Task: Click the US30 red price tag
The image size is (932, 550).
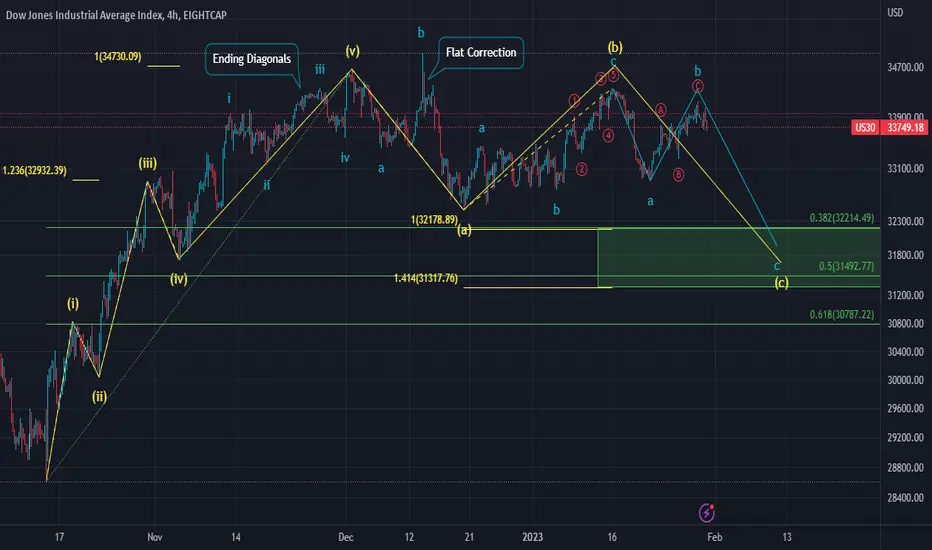Action: 865,127
